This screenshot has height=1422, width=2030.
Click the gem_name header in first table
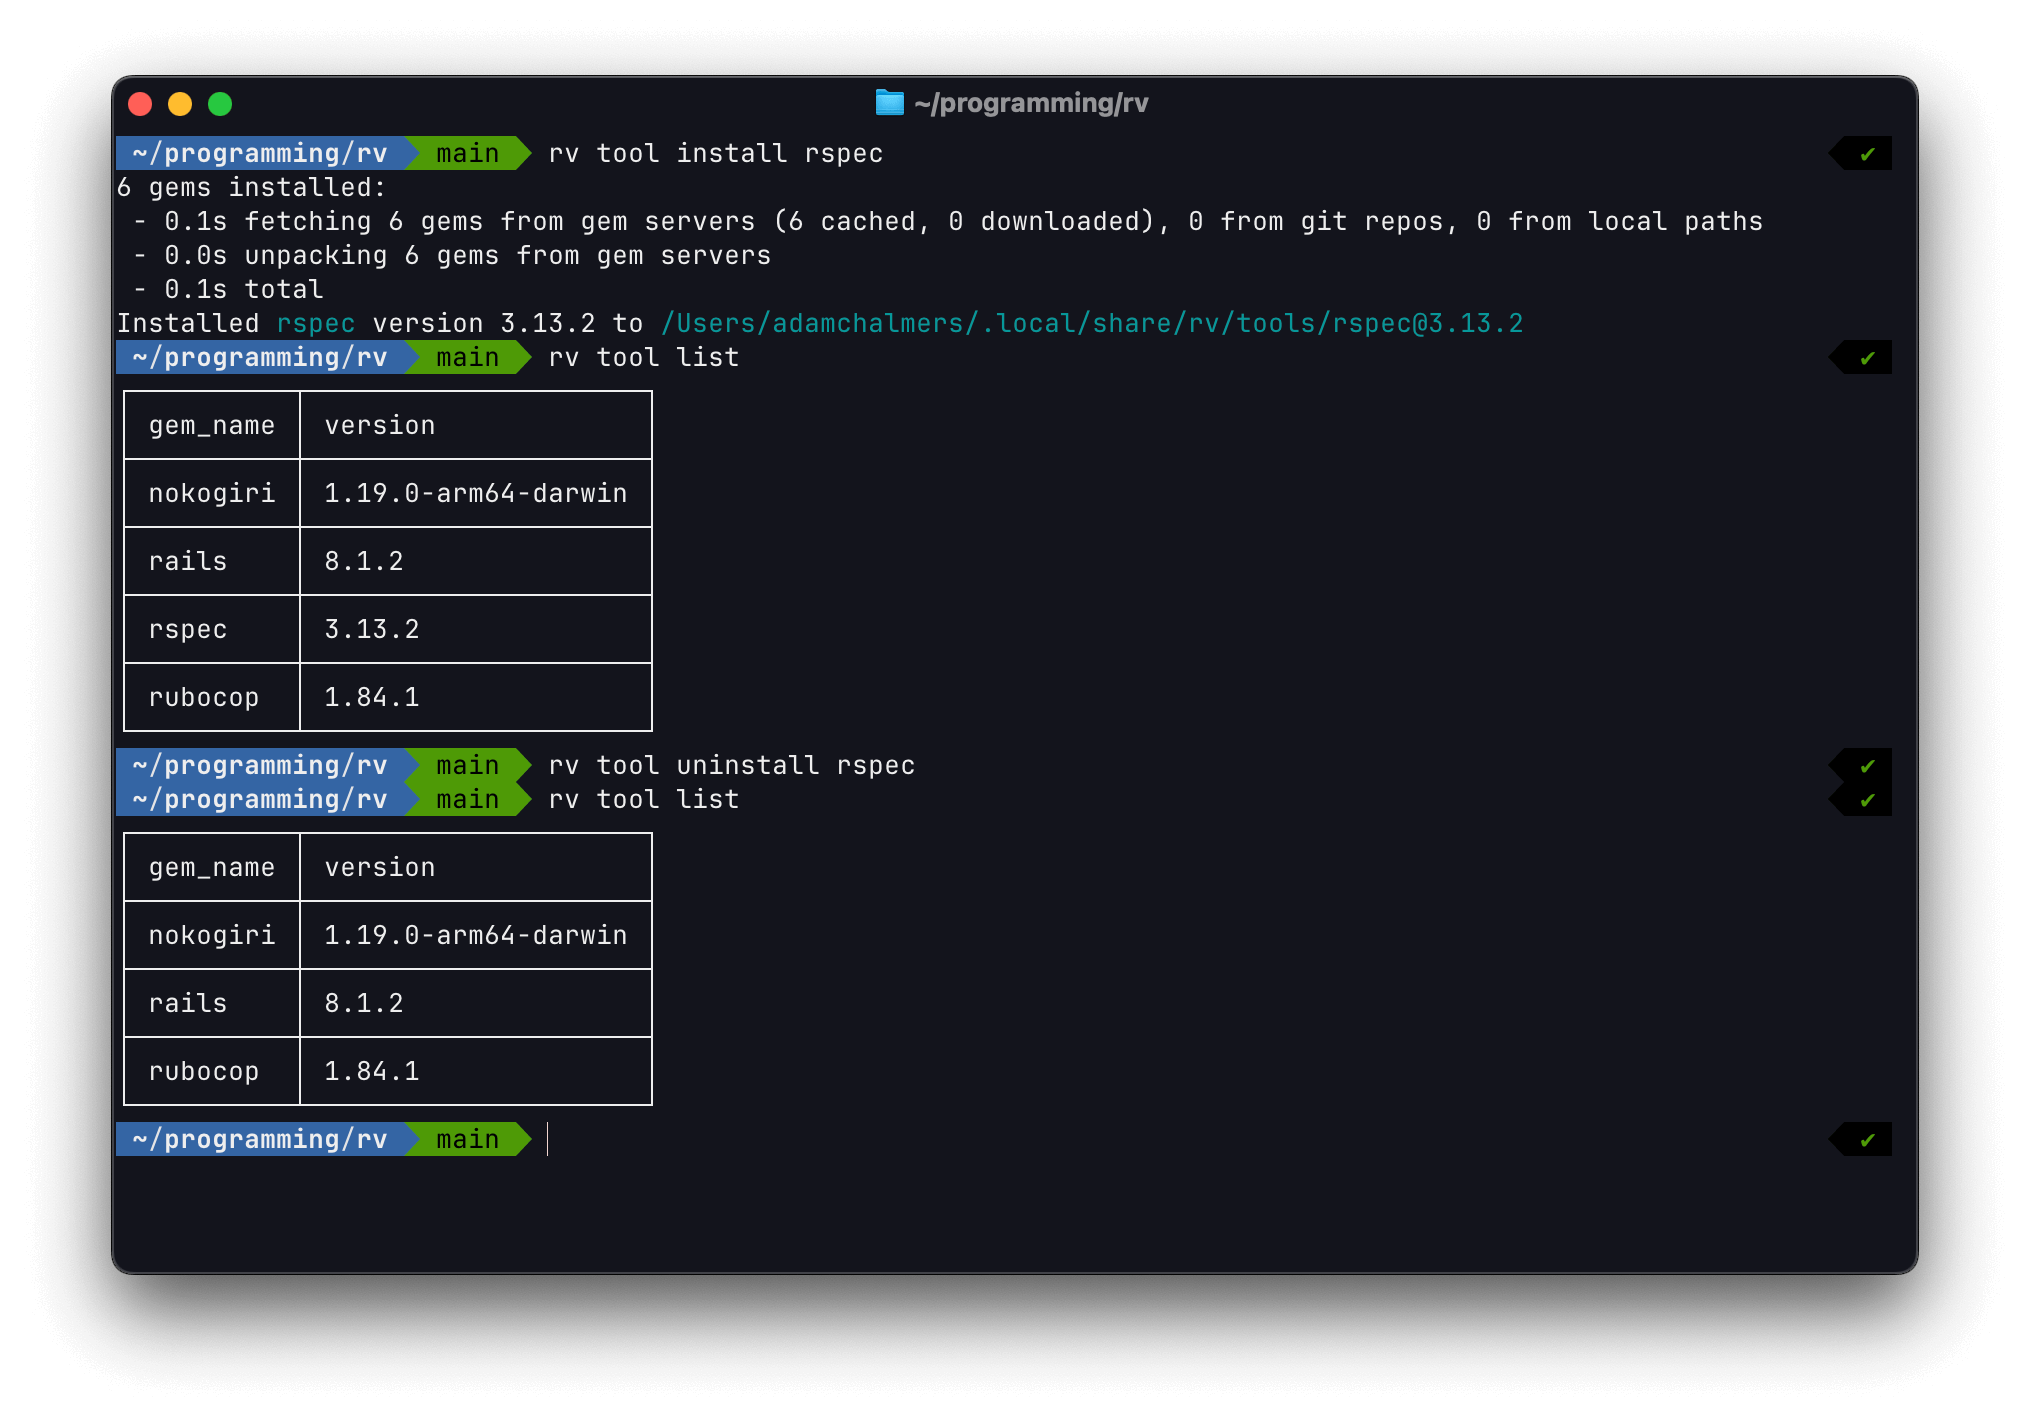[211, 426]
